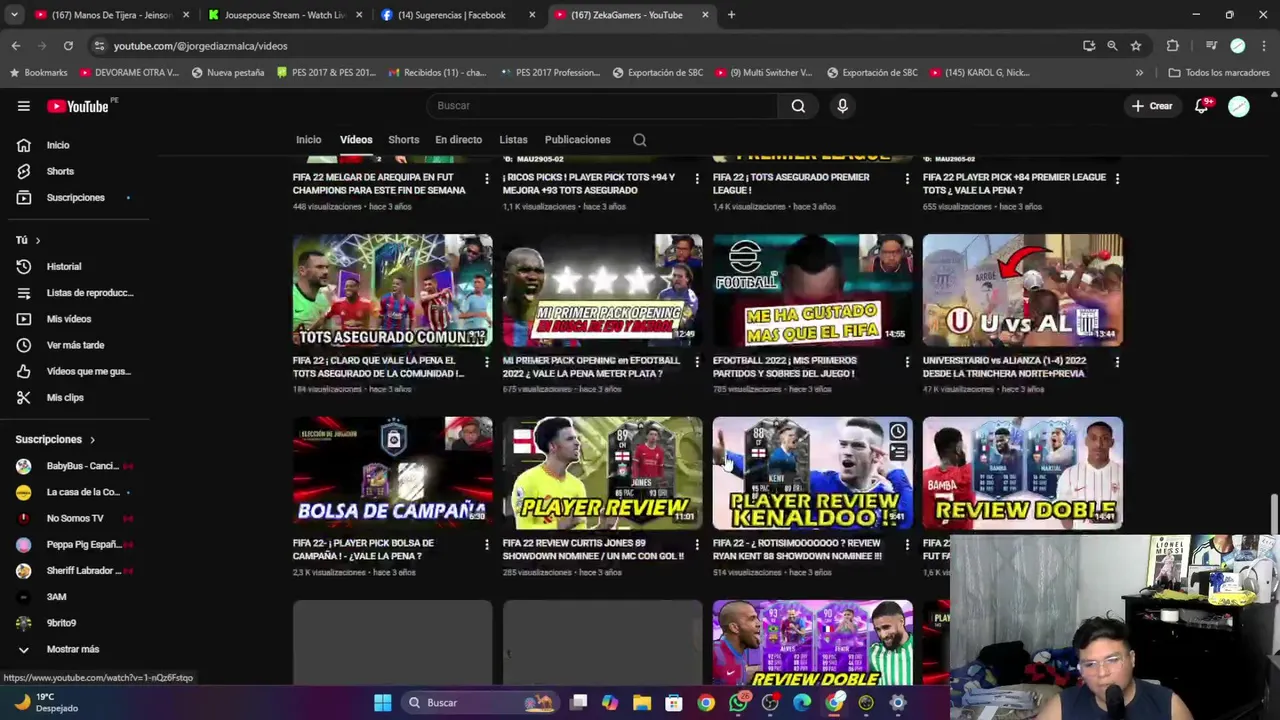Open Nueva pestaña bookmark
The width and height of the screenshot is (1280, 720).
point(228,73)
